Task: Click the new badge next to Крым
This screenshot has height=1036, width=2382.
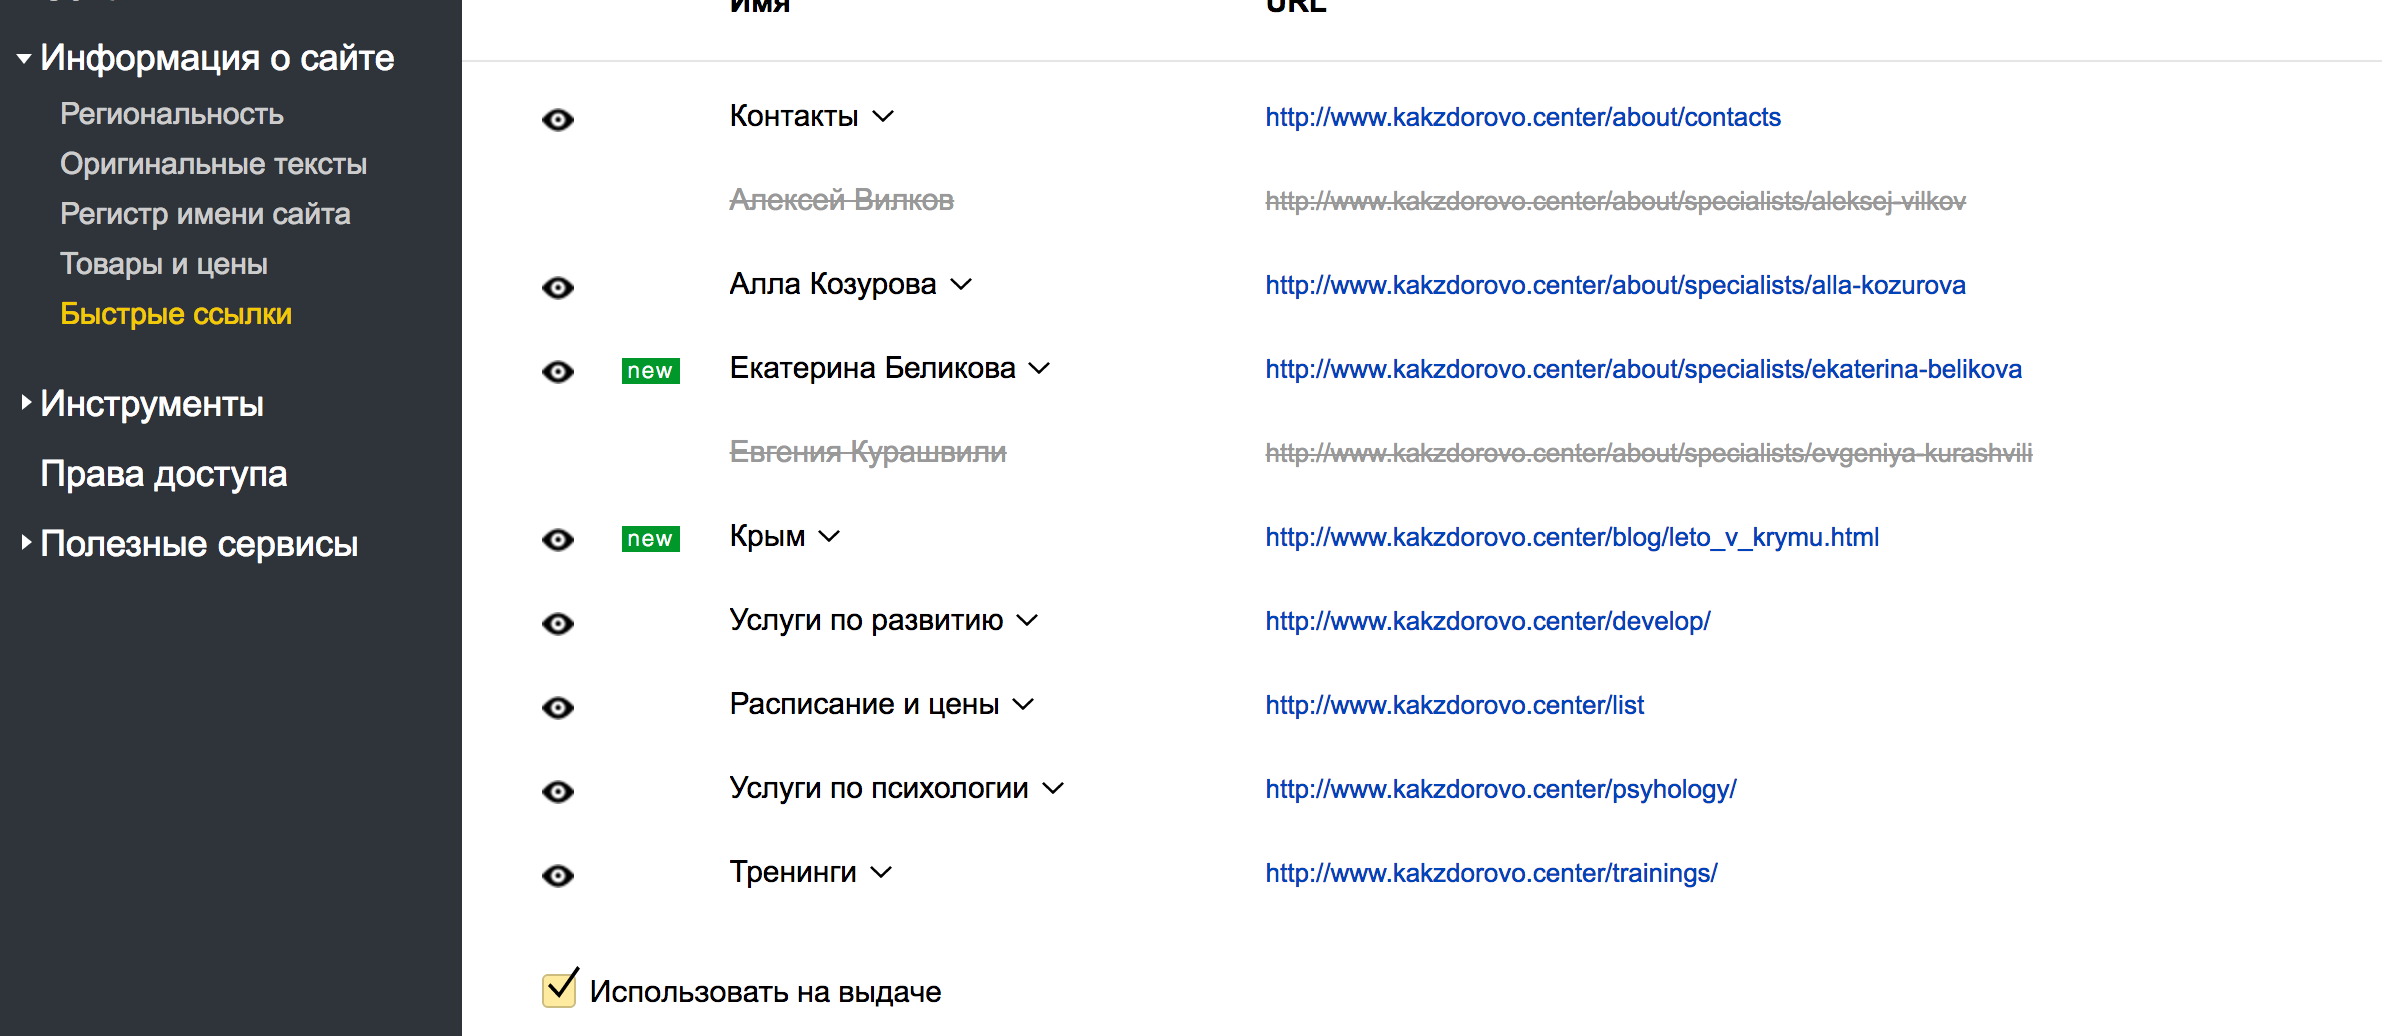Action: 650,539
